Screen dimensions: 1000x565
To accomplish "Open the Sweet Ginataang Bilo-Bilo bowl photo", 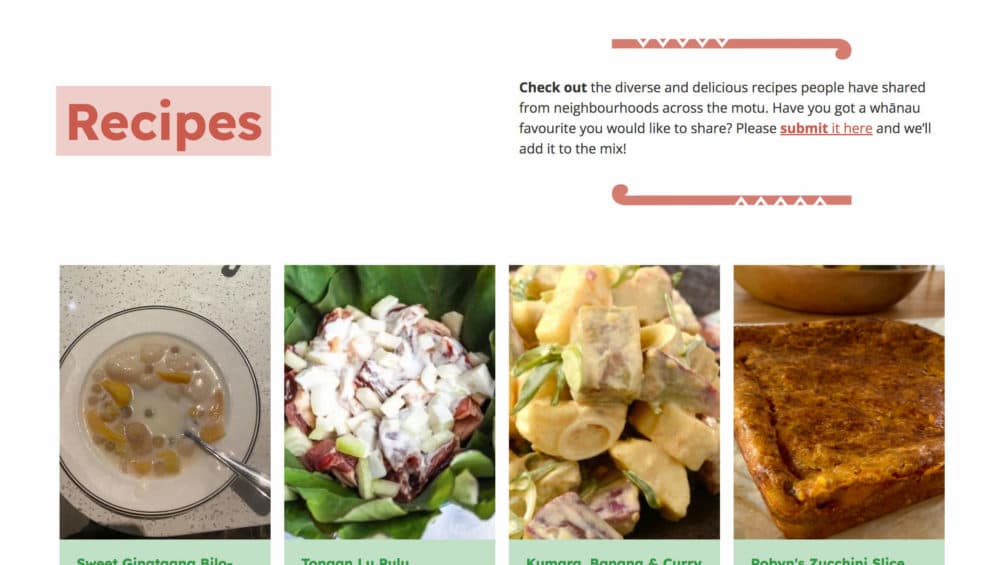I will point(165,402).
